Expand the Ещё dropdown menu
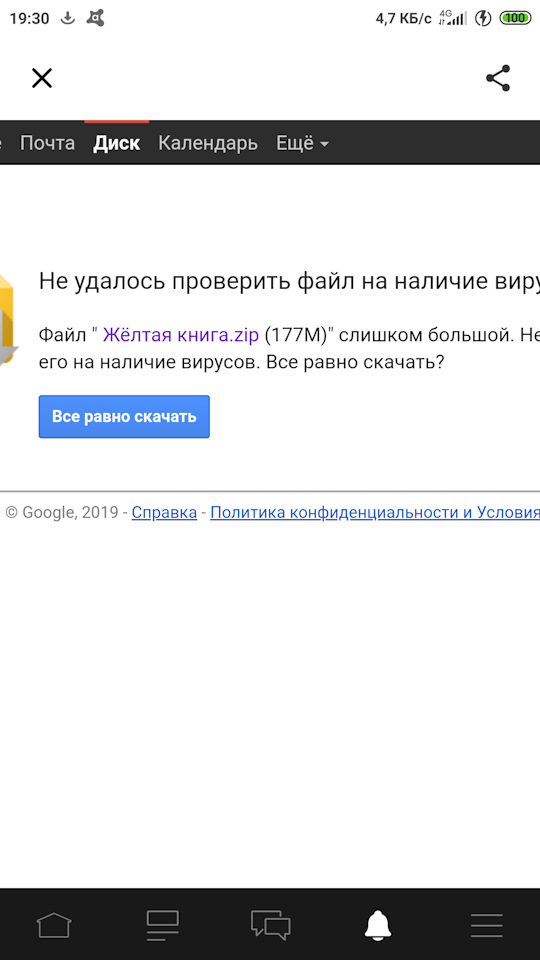 click(x=302, y=143)
